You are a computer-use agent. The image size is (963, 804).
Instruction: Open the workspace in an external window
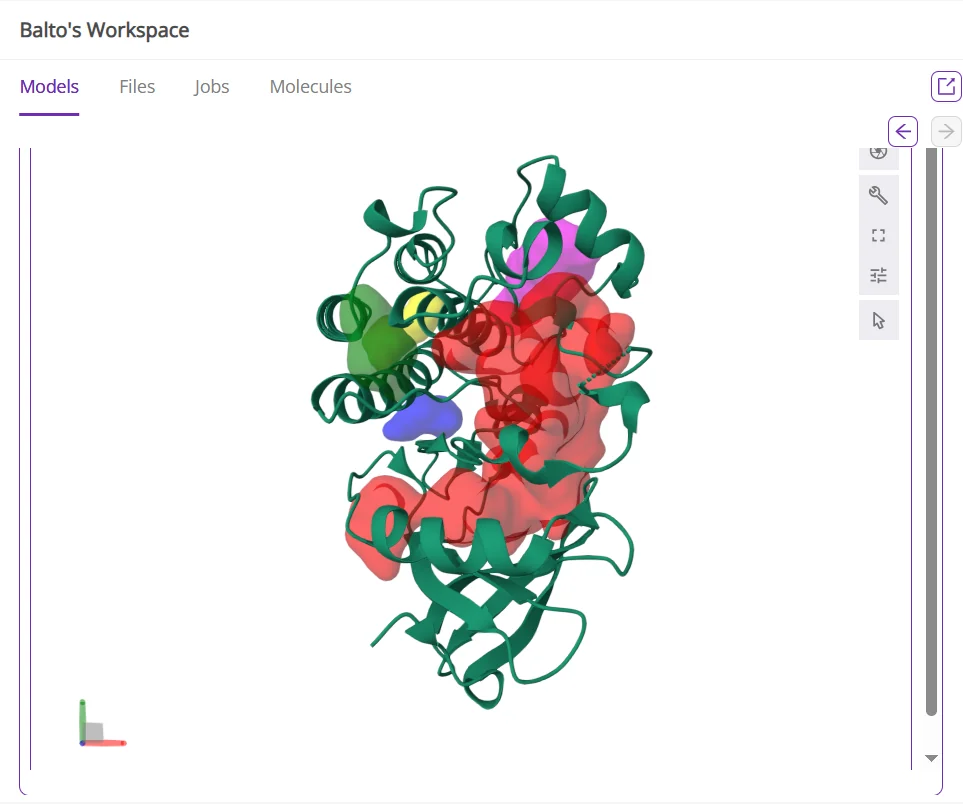pos(945,86)
